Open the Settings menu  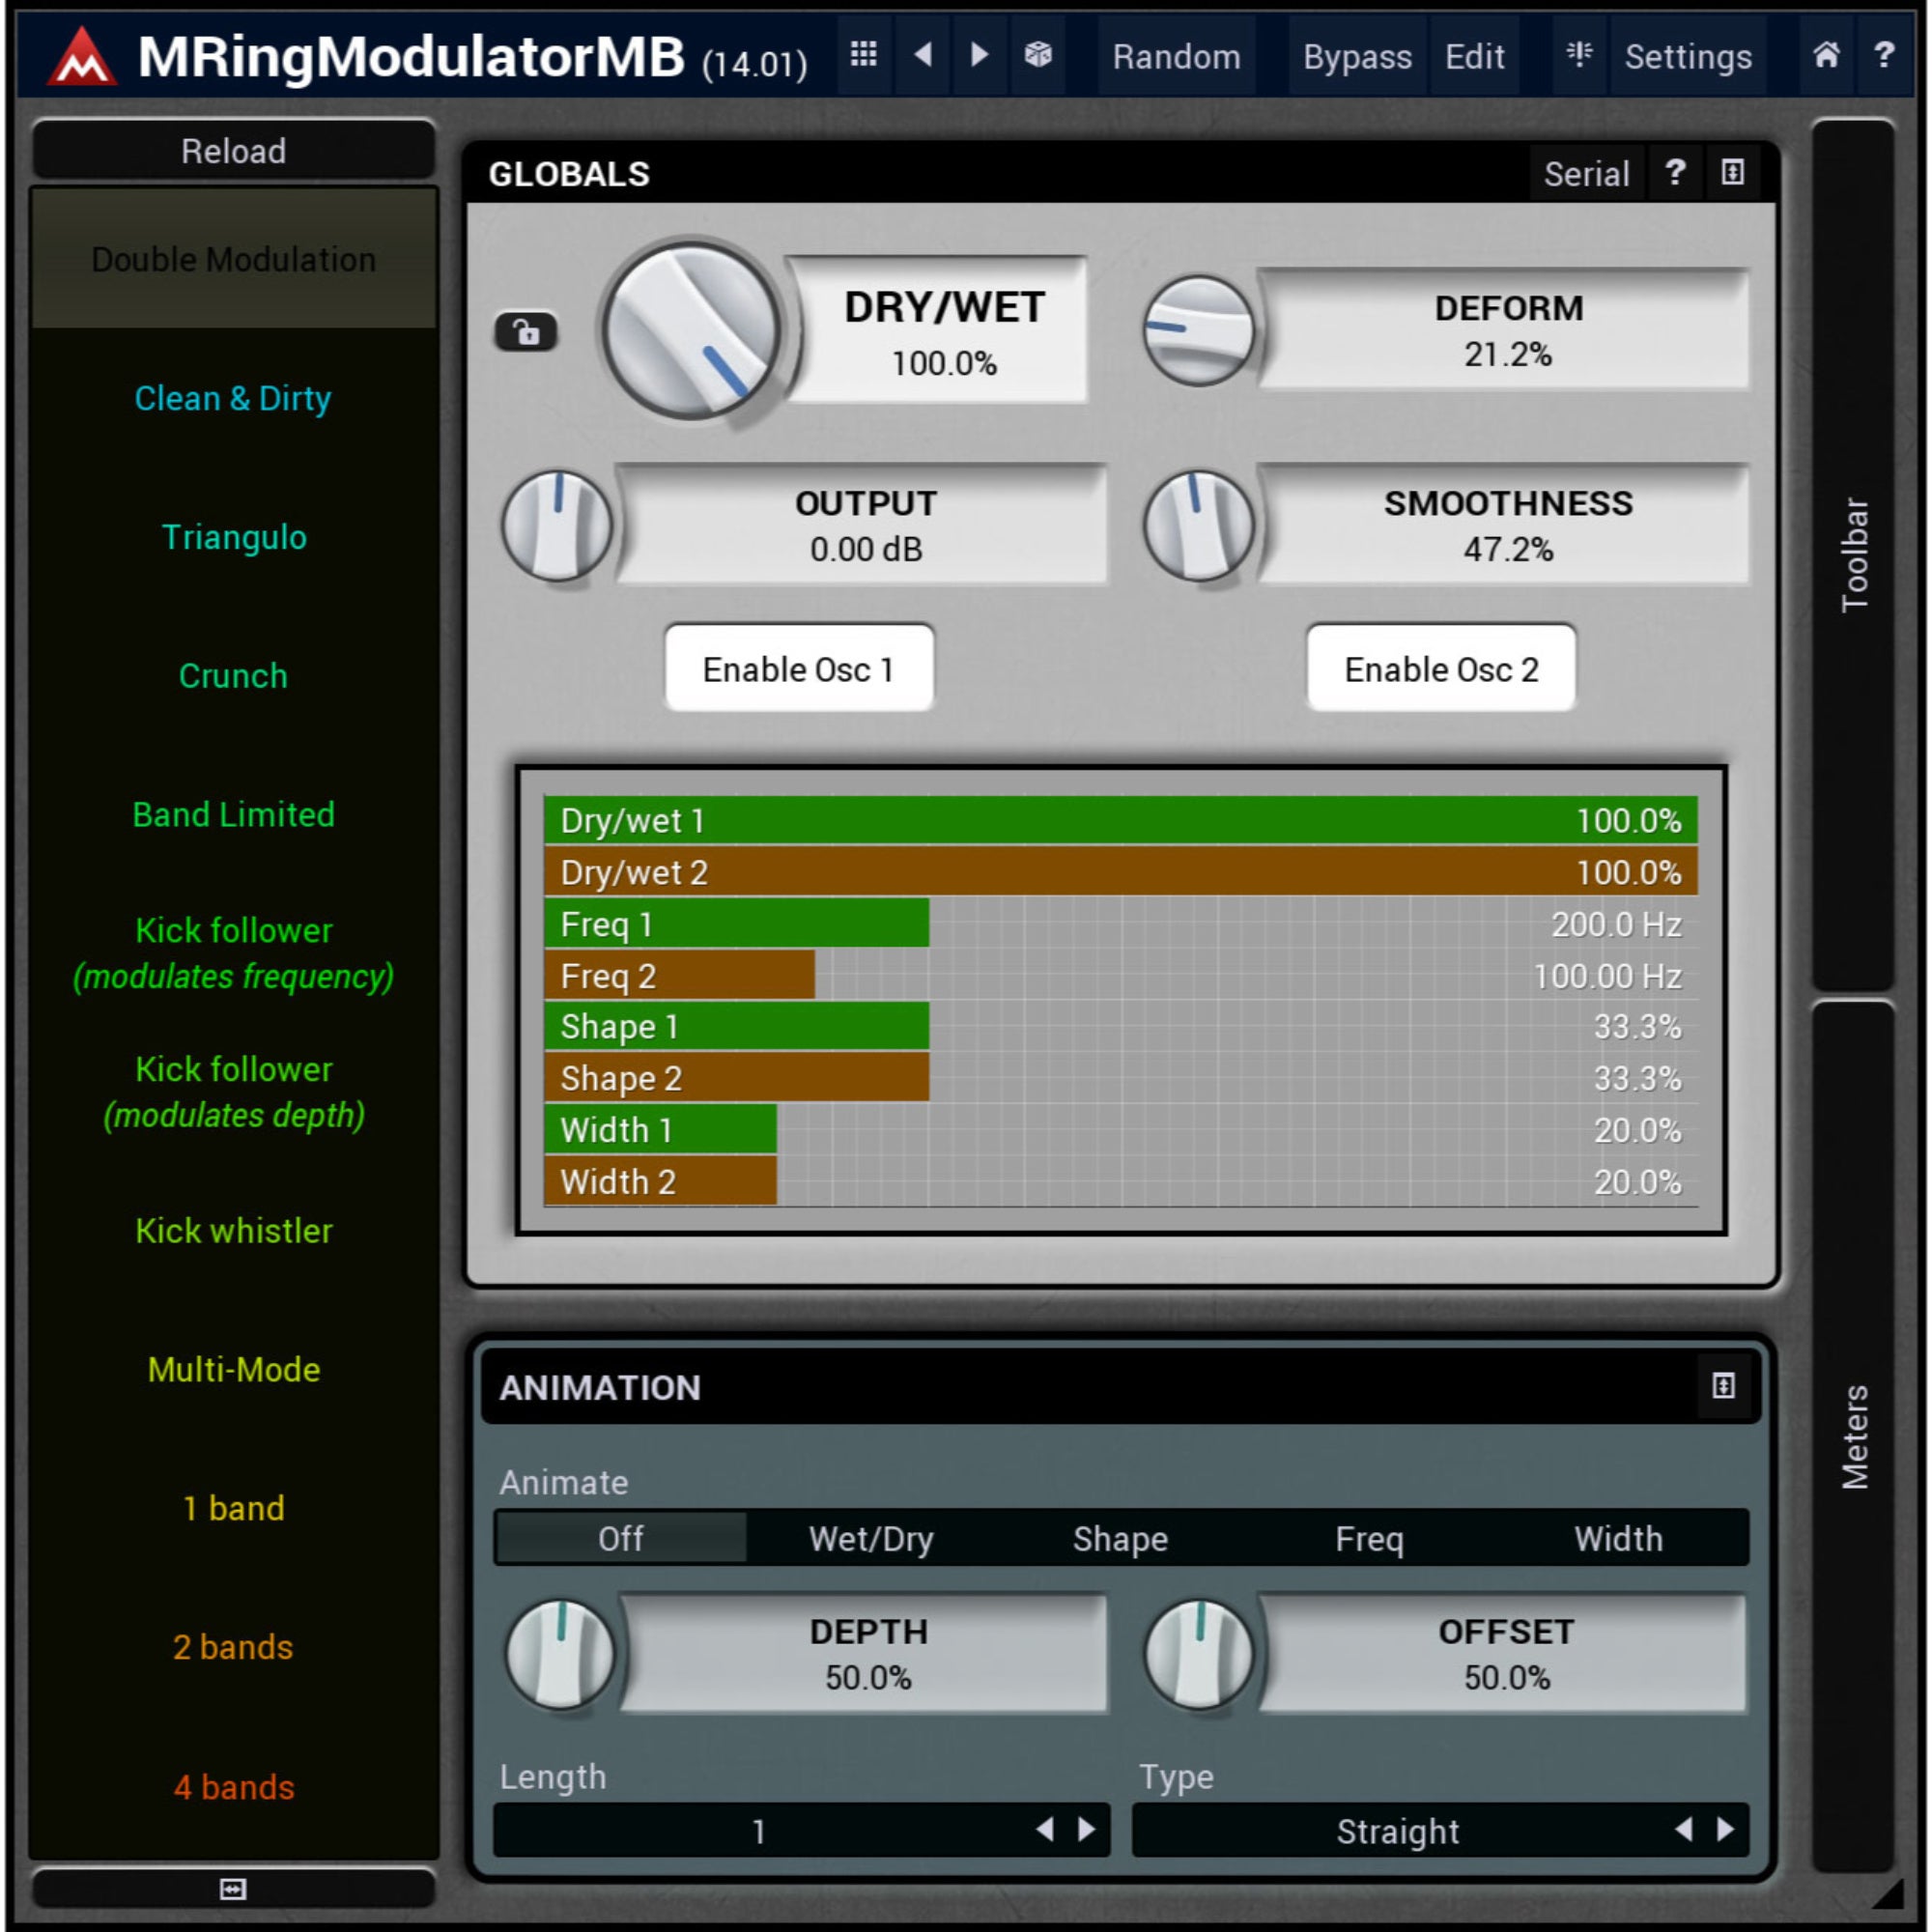point(1688,56)
